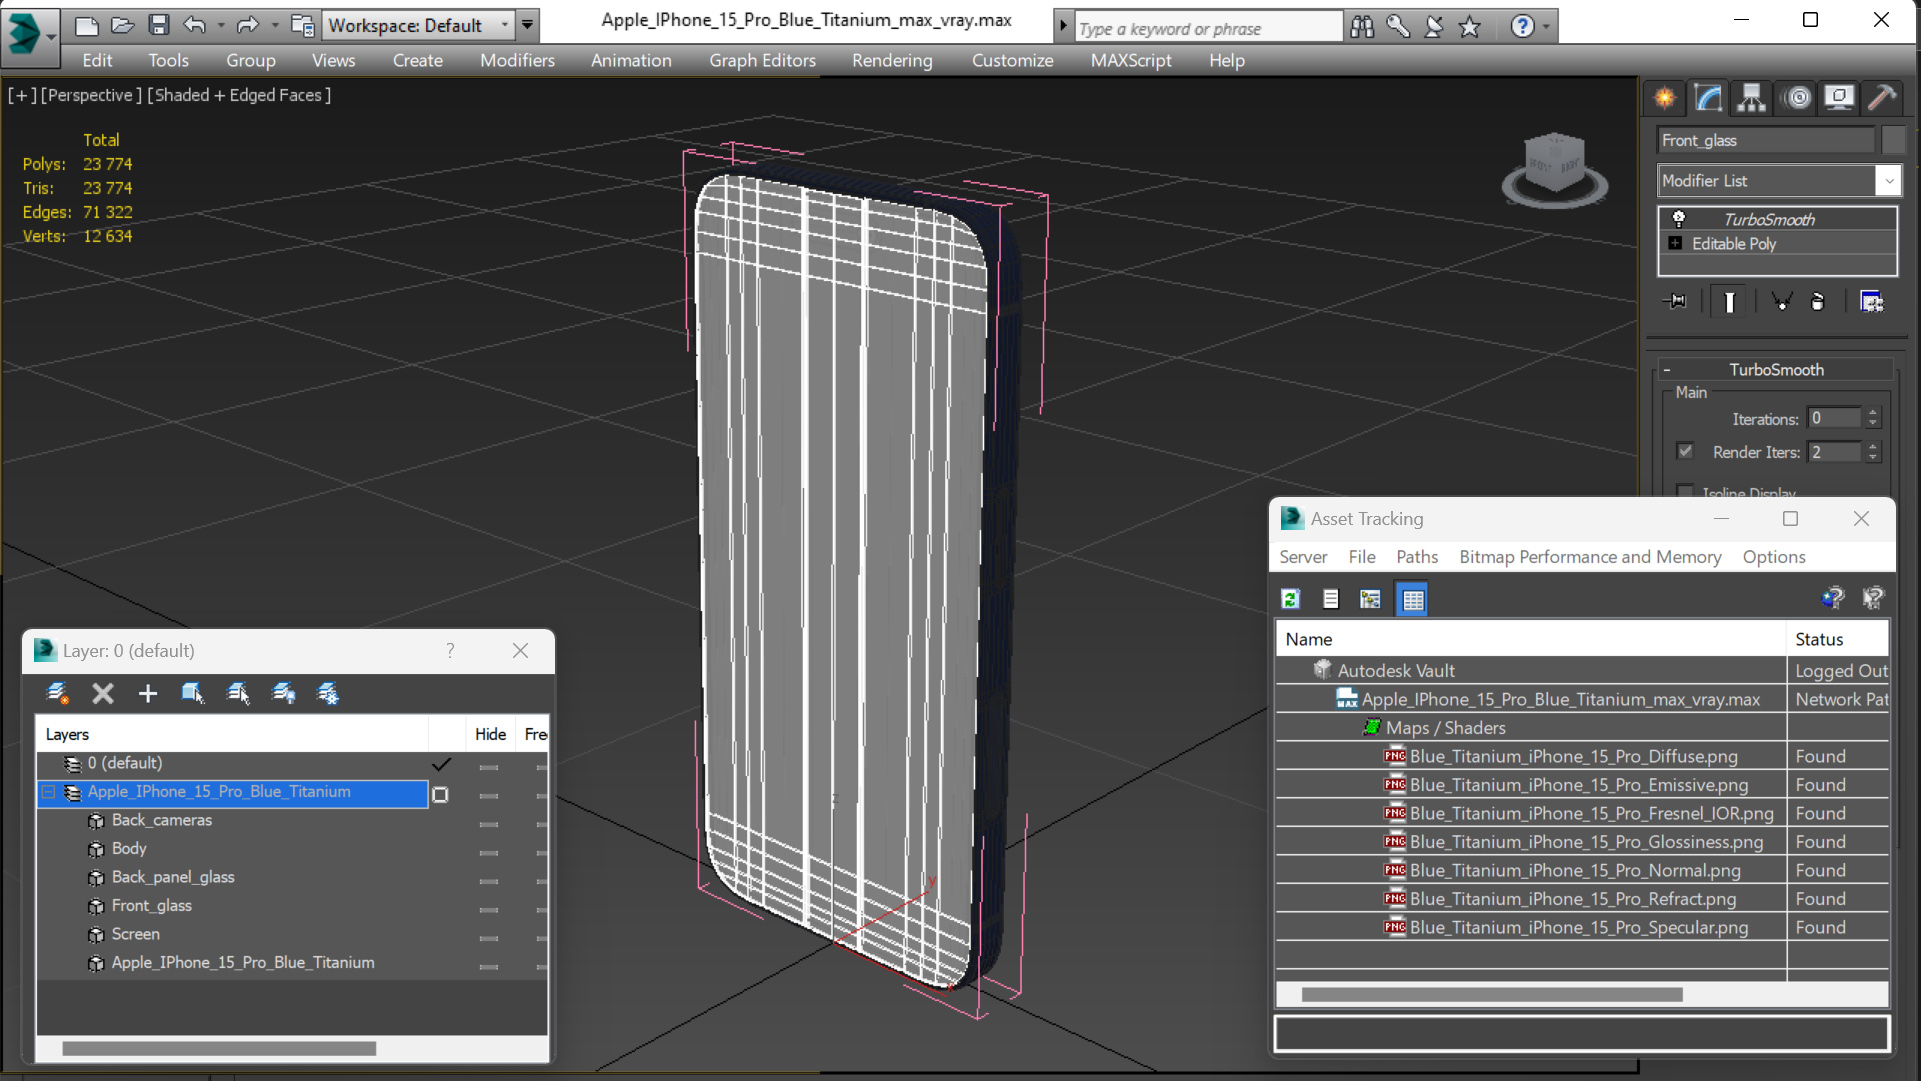Undo the last action with the arrow icon
This screenshot has height=1081, width=1921.
point(195,25)
